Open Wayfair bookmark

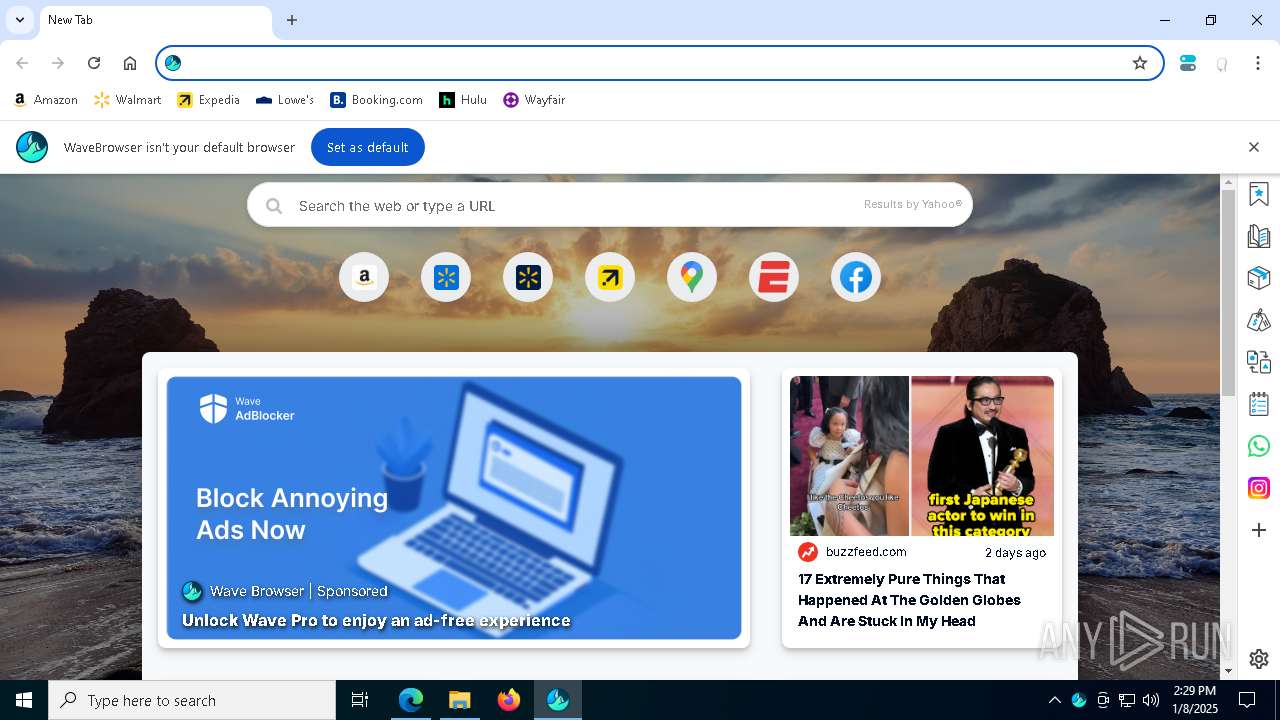pyautogui.click(x=535, y=100)
